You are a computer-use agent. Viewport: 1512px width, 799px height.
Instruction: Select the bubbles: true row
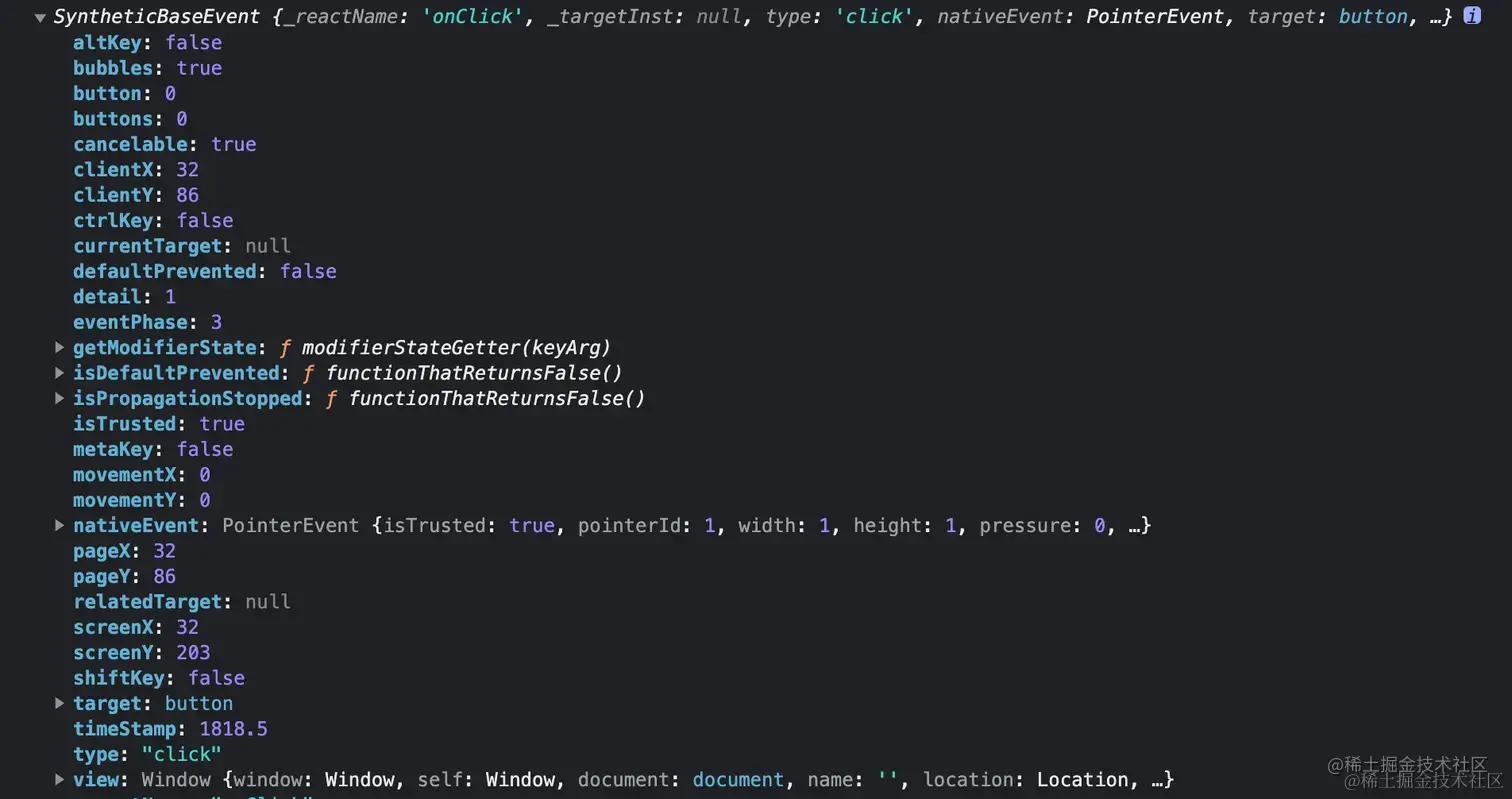(148, 68)
